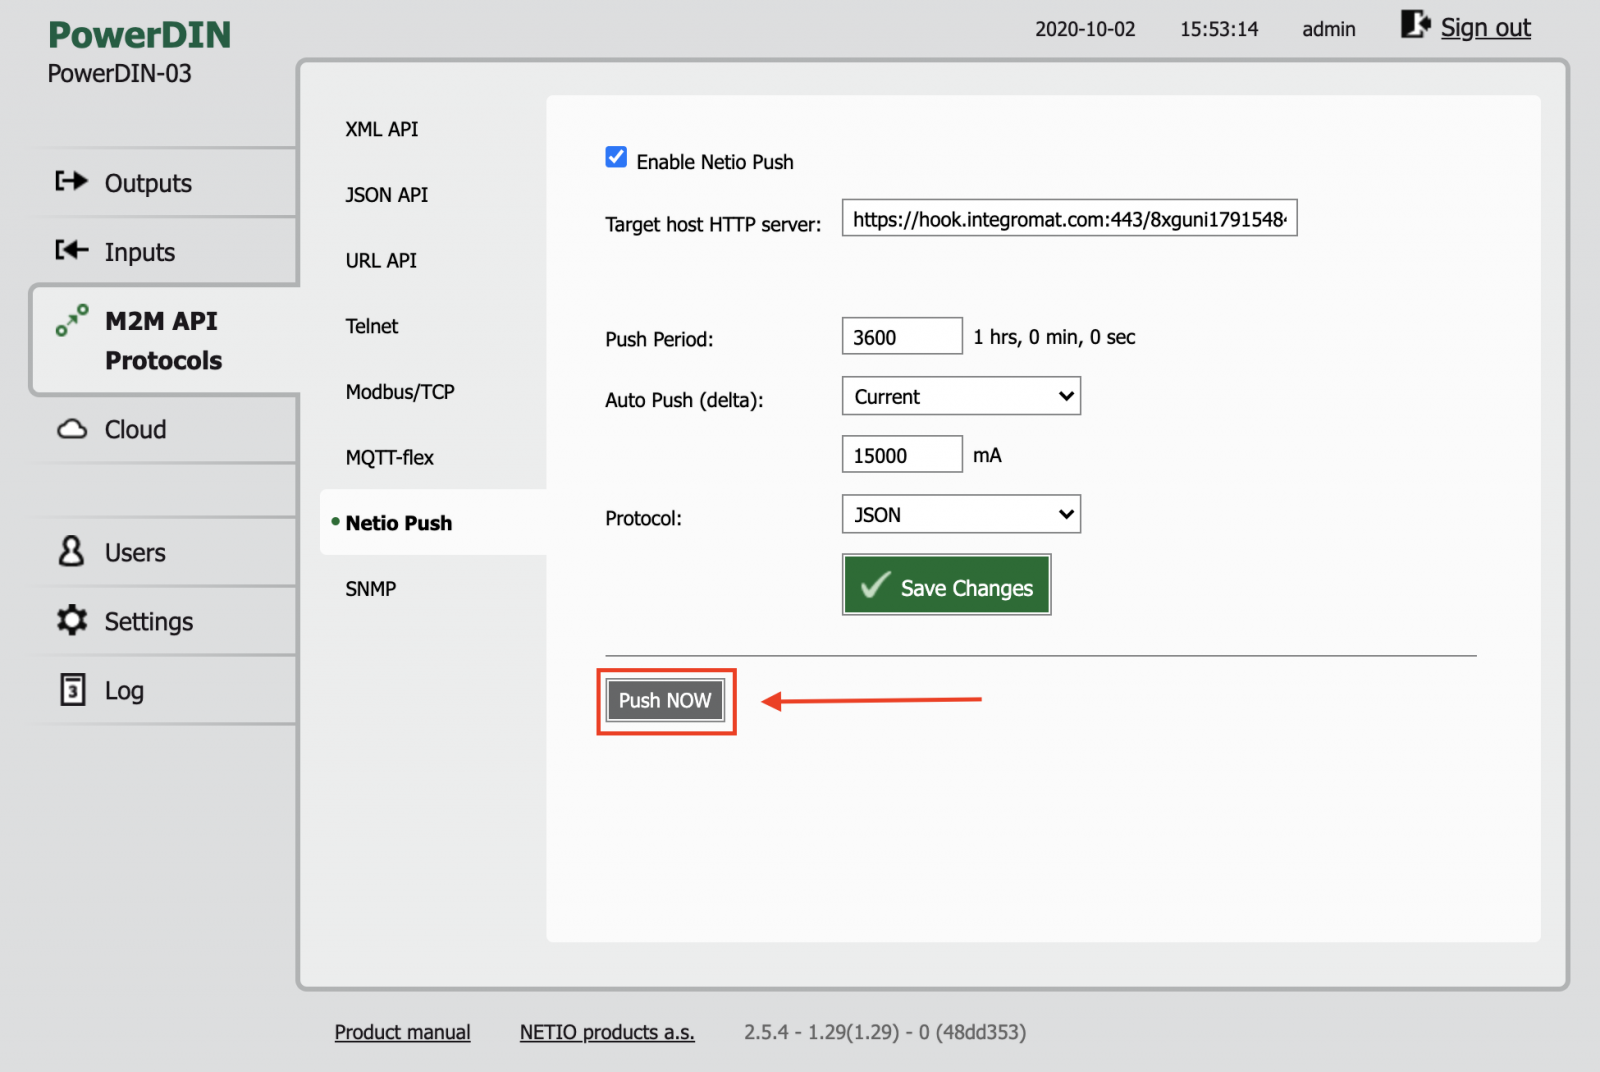Uncheck Enable Netio Push checkbox
This screenshot has height=1072, width=1600.
(x=616, y=158)
